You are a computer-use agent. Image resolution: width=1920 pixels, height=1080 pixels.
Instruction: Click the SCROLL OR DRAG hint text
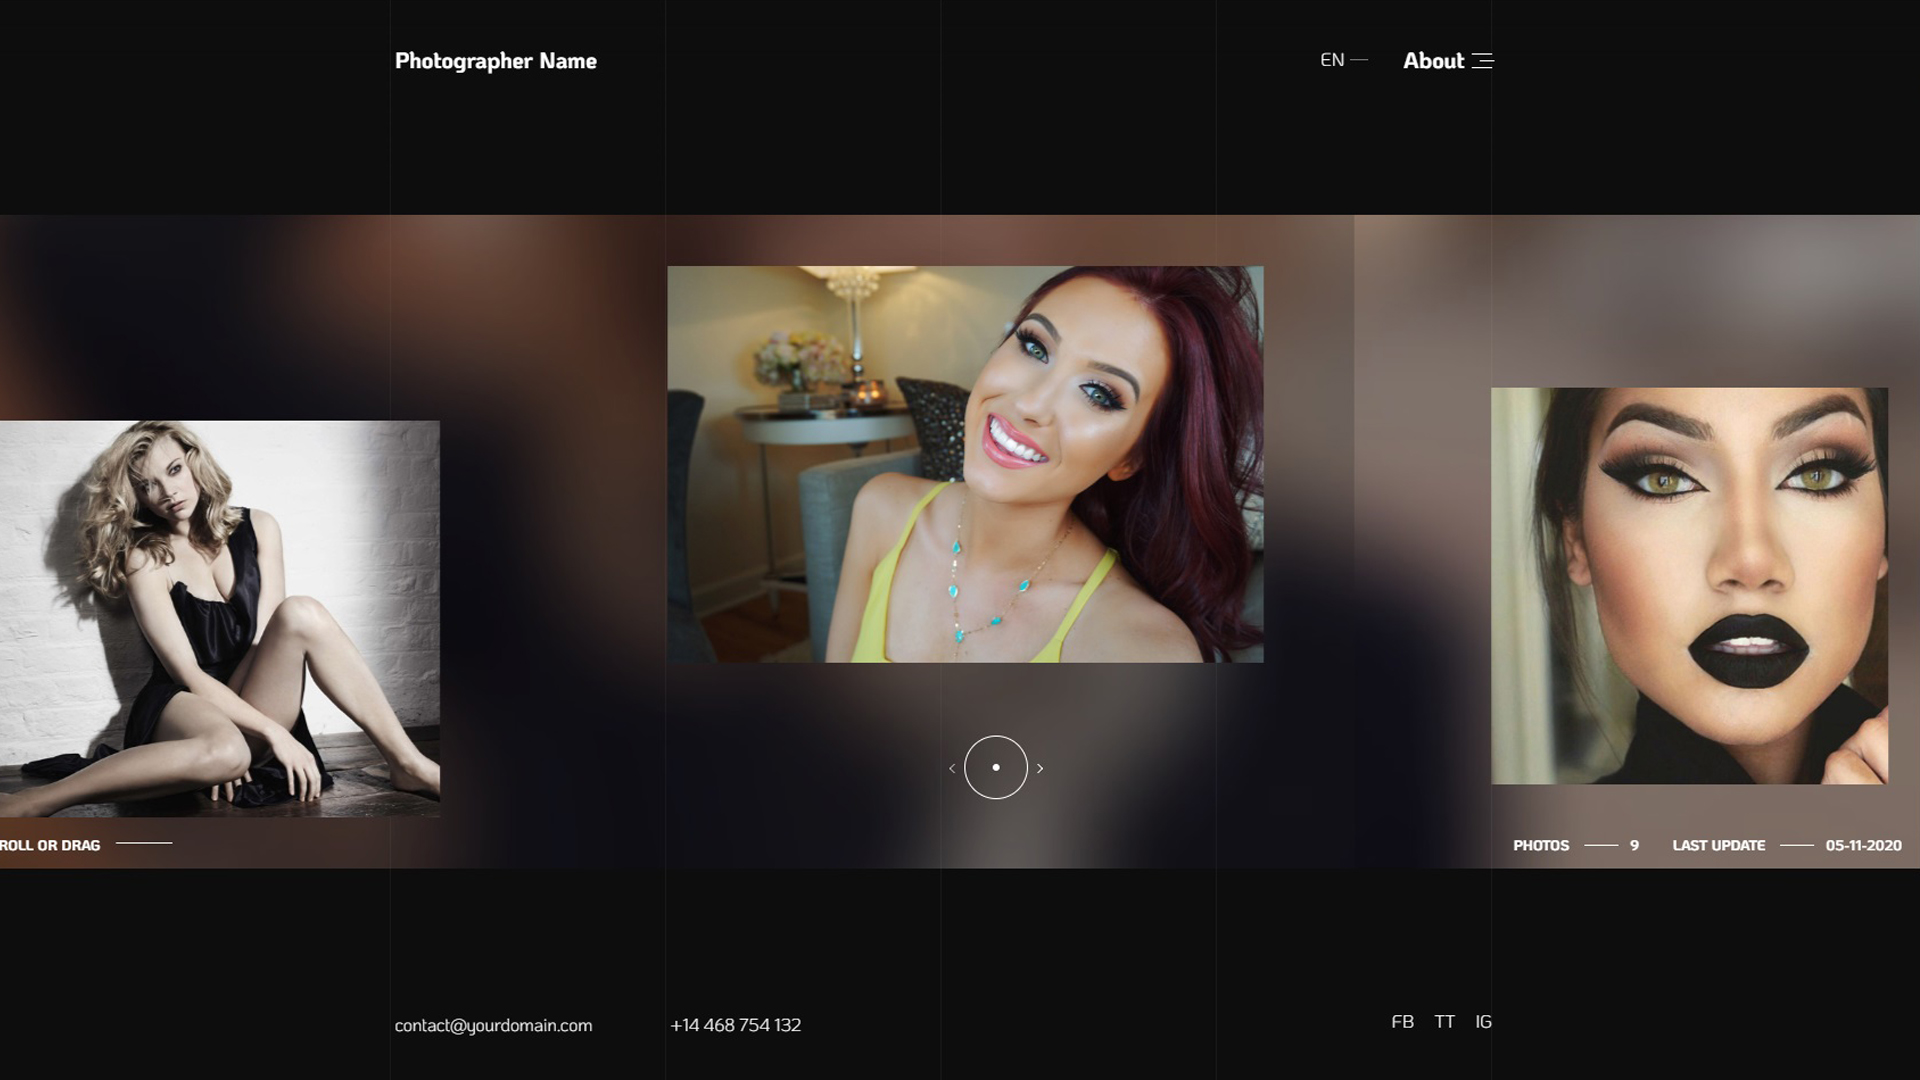coord(50,845)
